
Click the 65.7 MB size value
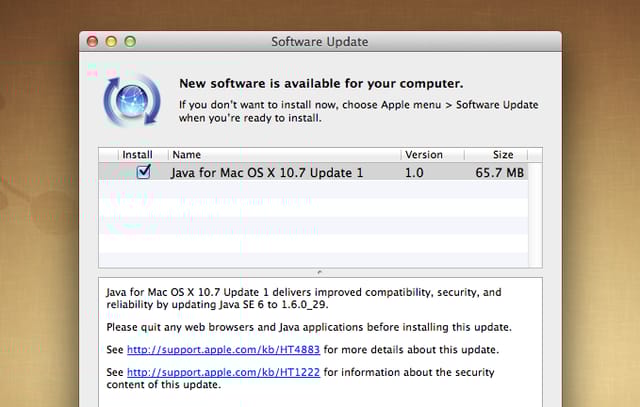(500, 173)
